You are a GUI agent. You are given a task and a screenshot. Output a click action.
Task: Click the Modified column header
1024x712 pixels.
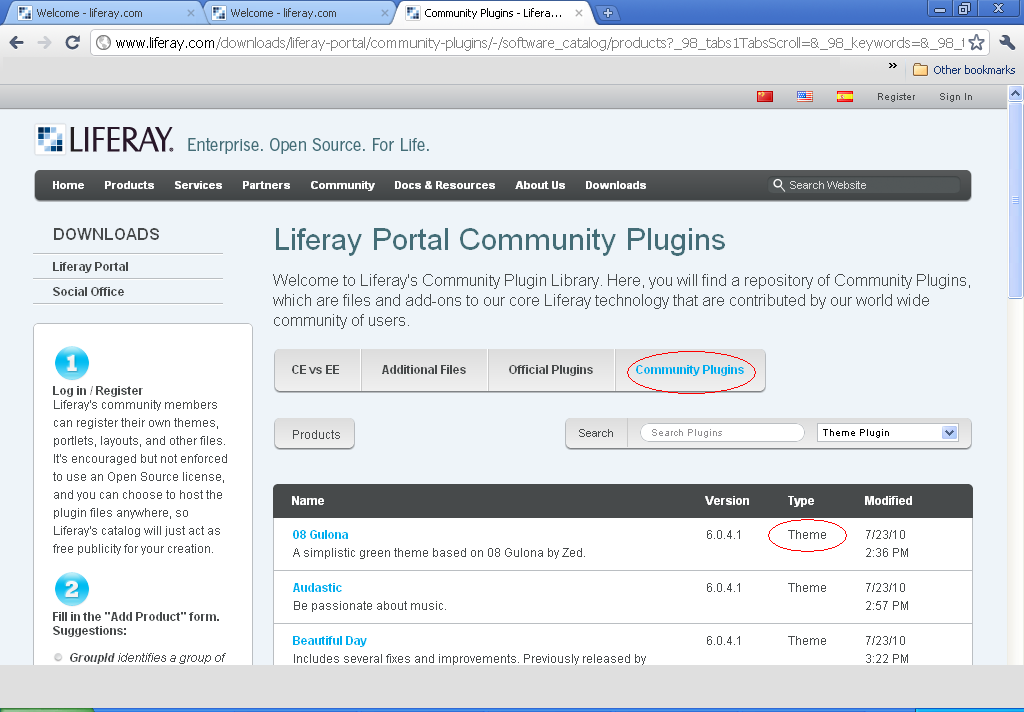[888, 501]
